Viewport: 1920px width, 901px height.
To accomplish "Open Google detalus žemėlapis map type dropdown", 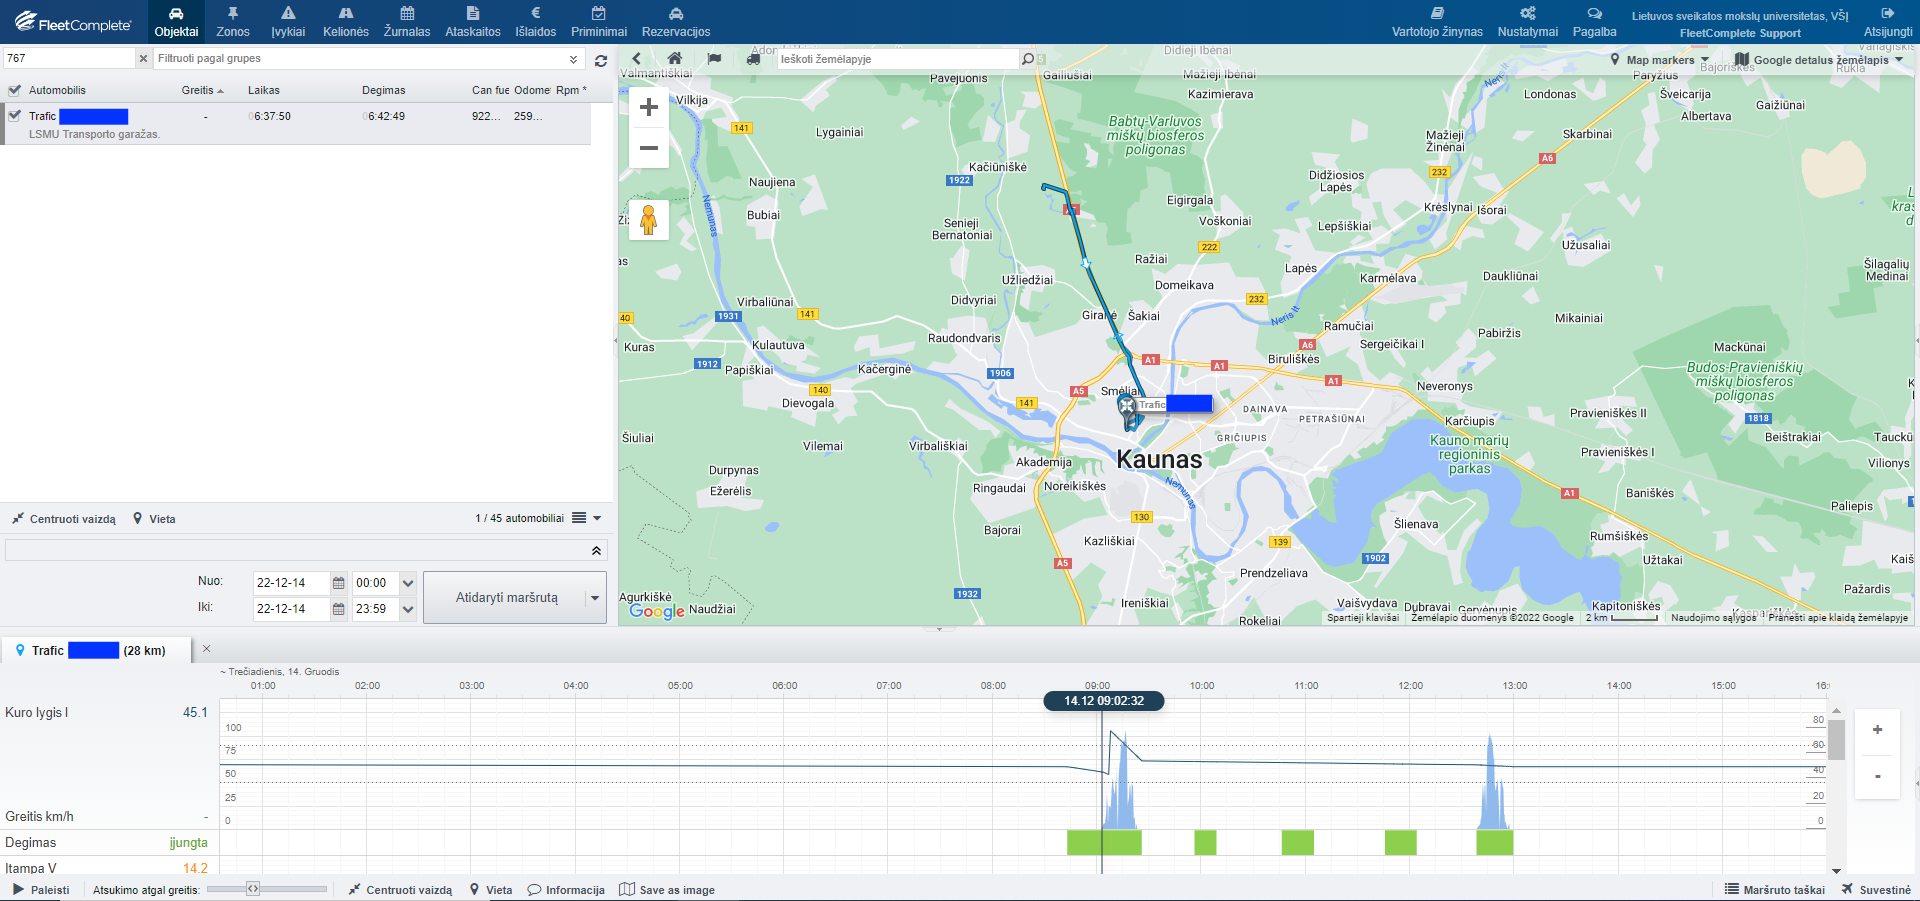I will pos(1819,60).
